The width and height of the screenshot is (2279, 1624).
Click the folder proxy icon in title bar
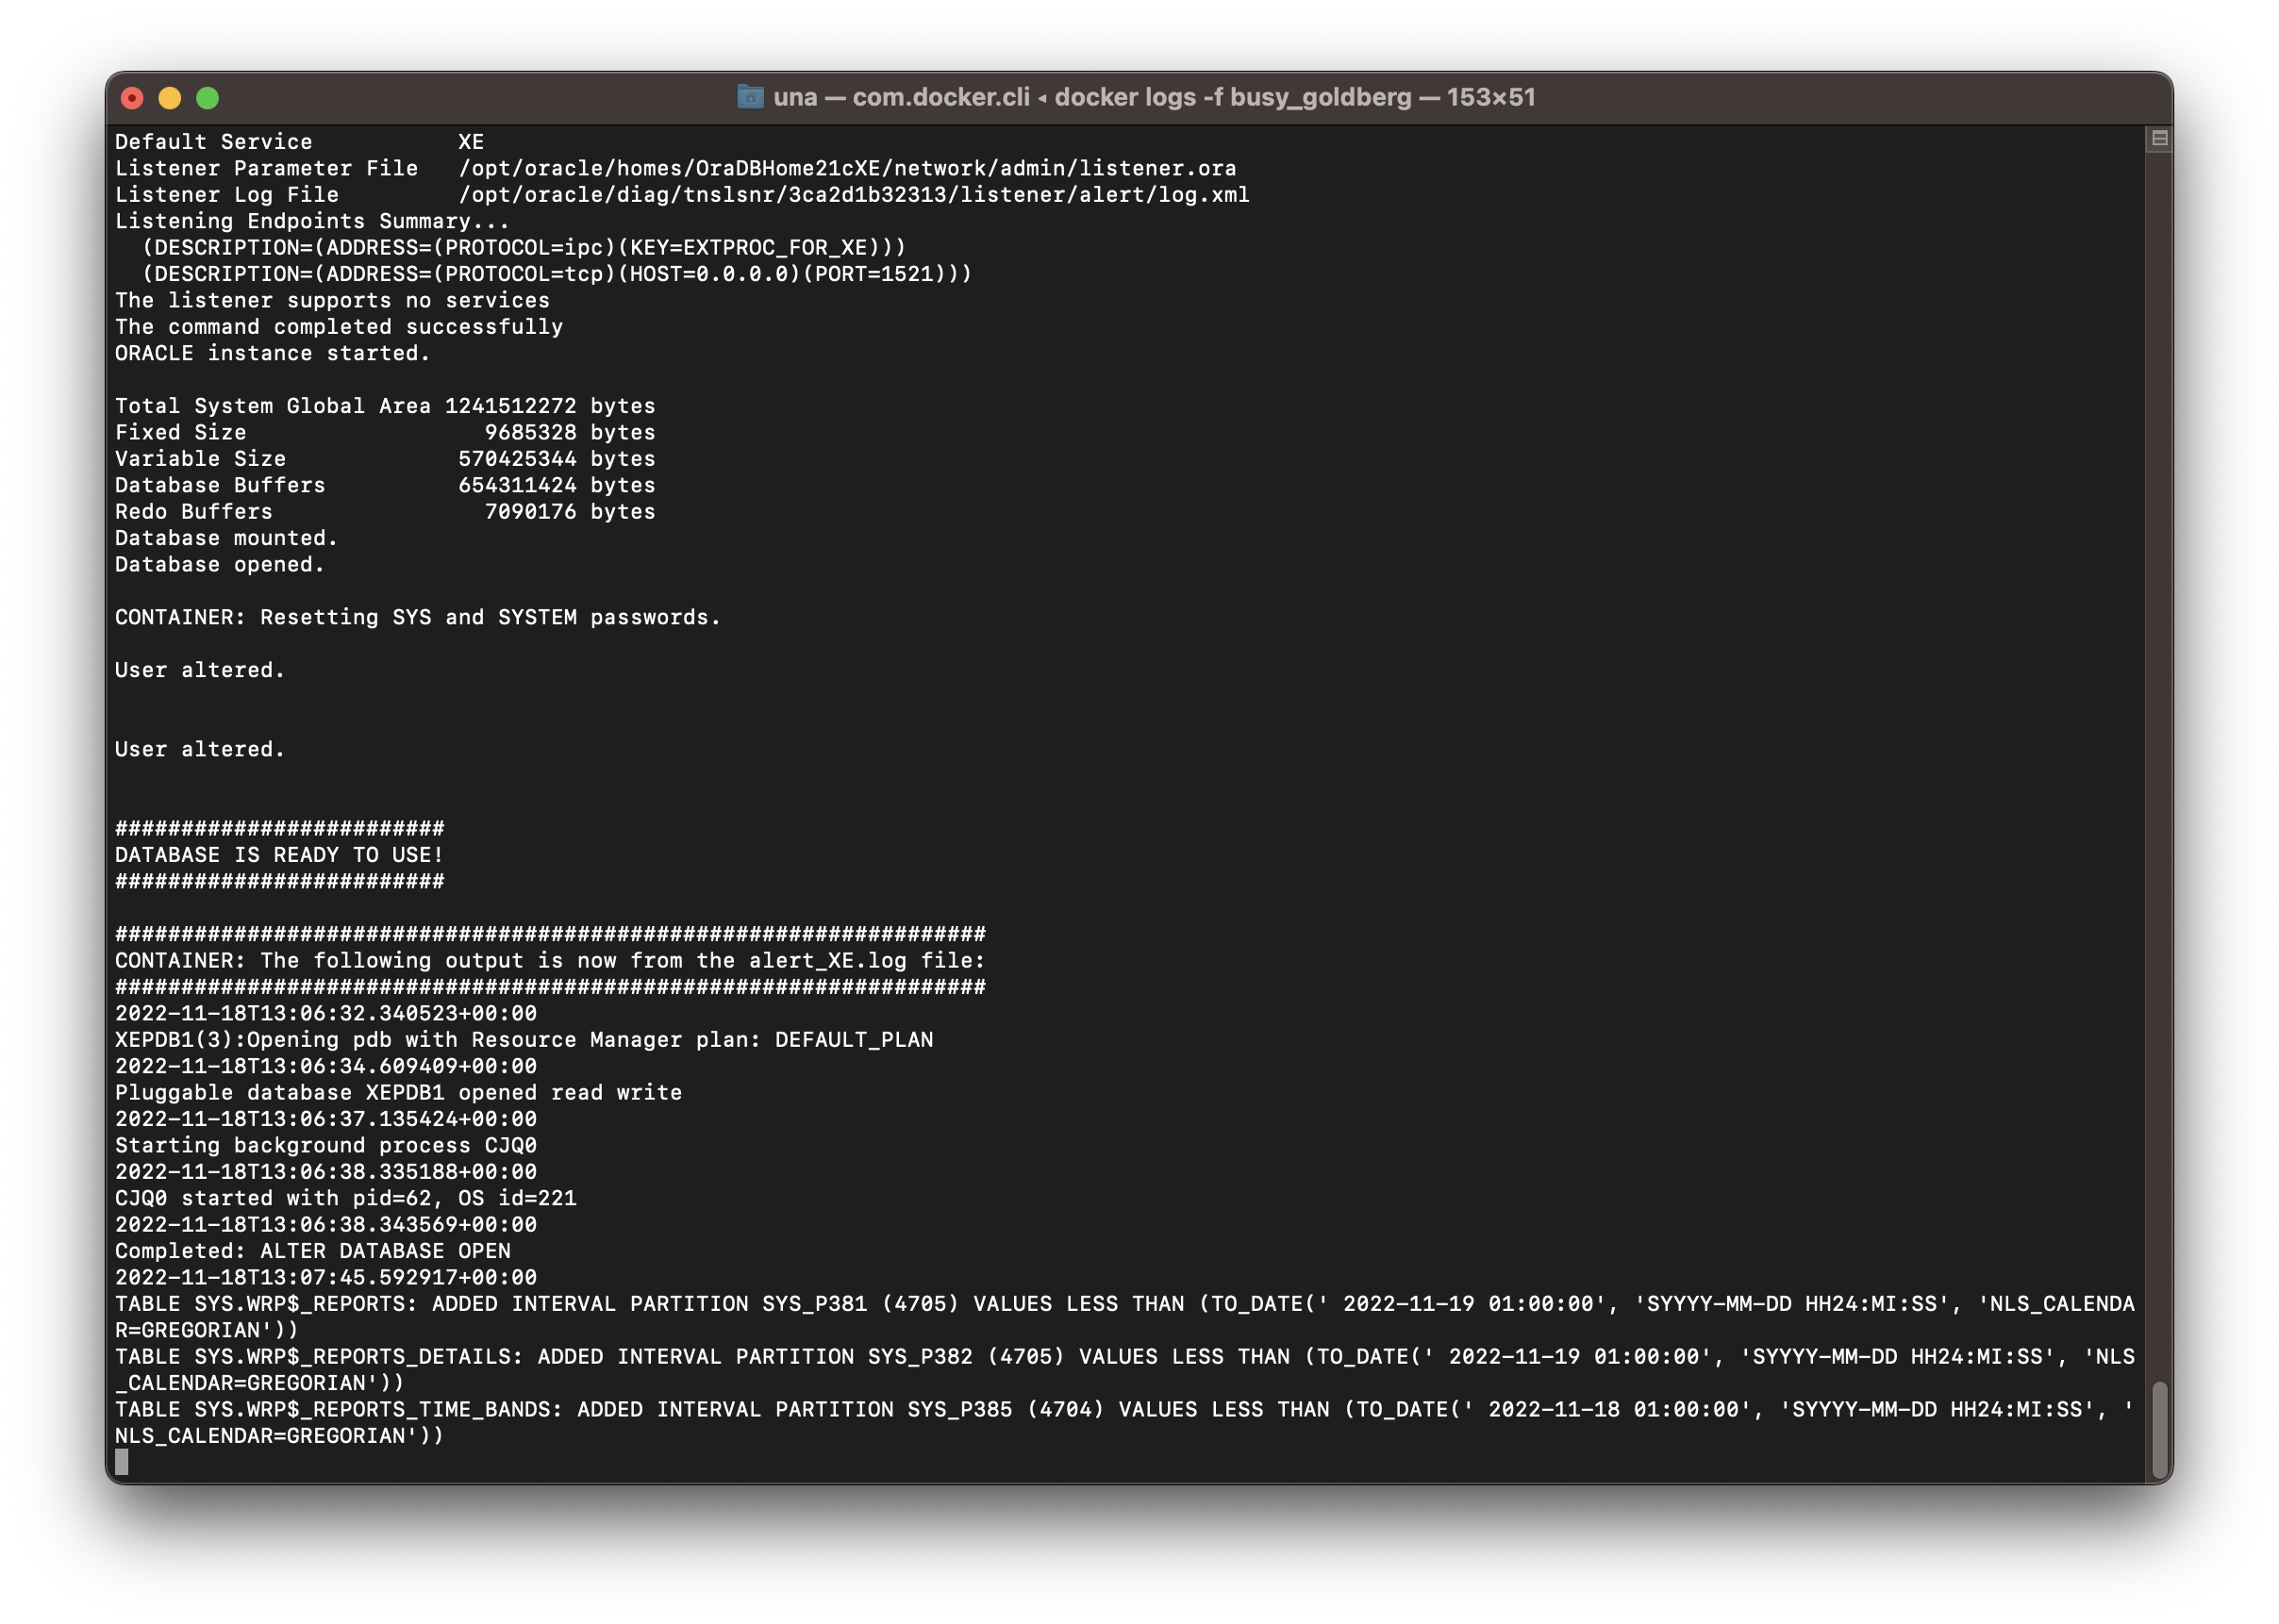point(750,97)
